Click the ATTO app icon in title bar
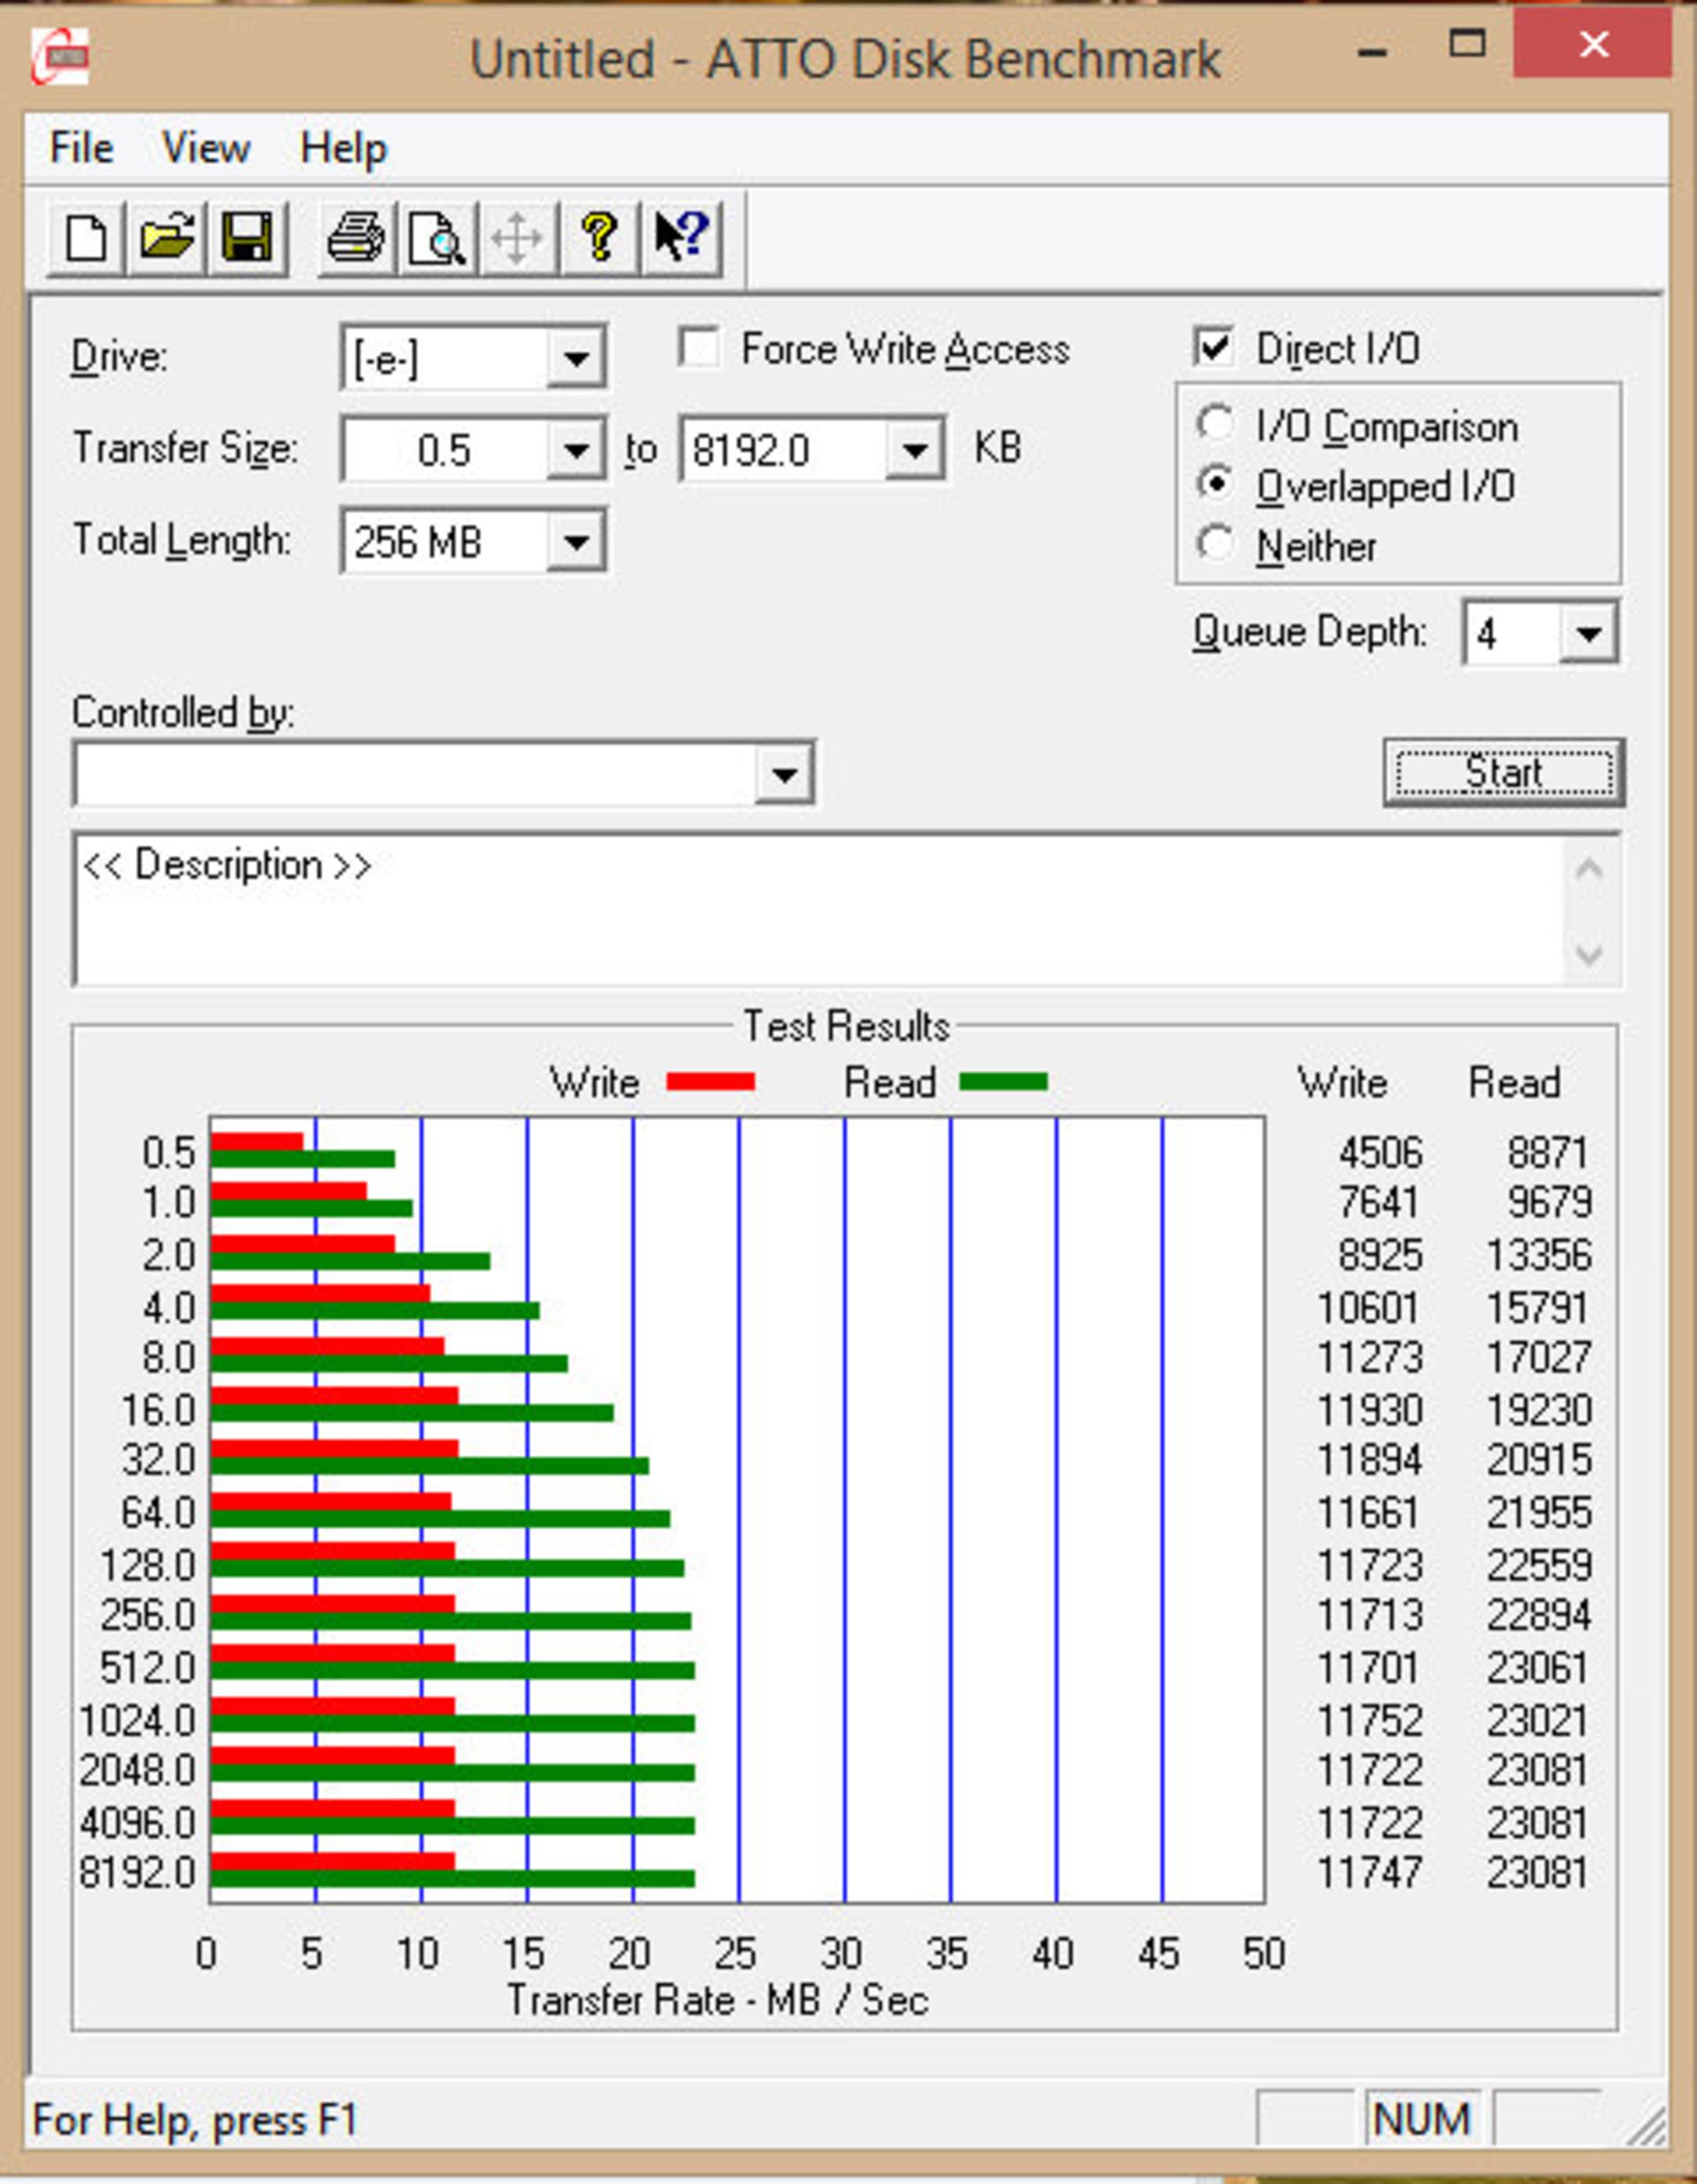Image resolution: width=1697 pixels, height=2184 pixels. coord(60,56)
